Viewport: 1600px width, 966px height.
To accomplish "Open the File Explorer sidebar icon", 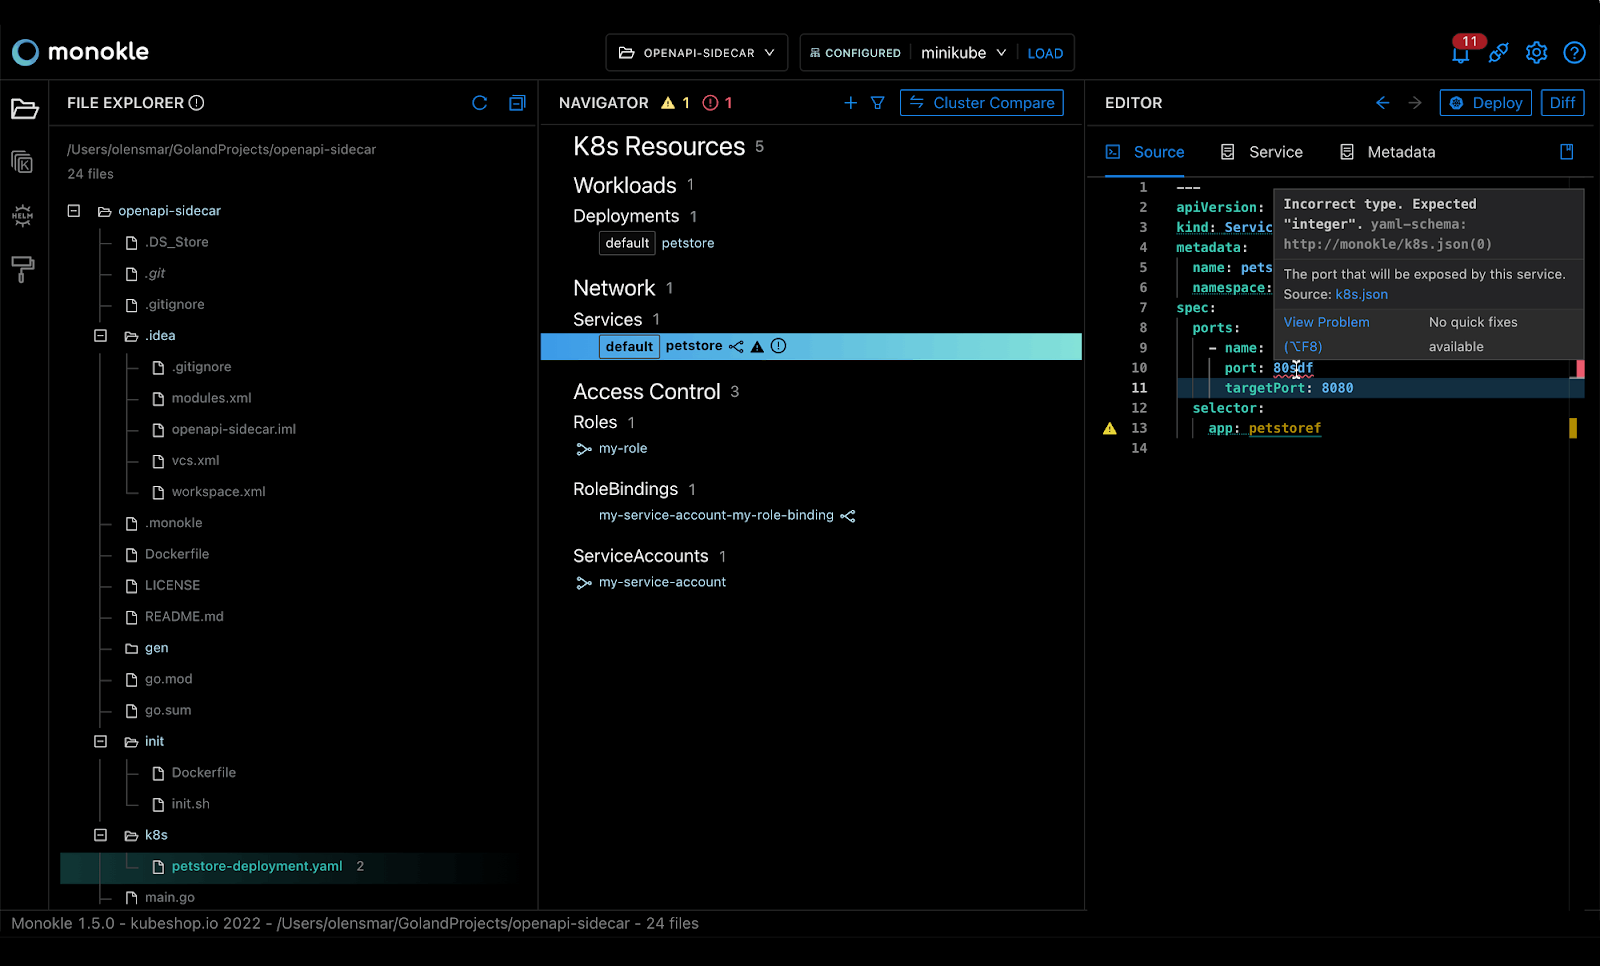I will pos(24,108).
